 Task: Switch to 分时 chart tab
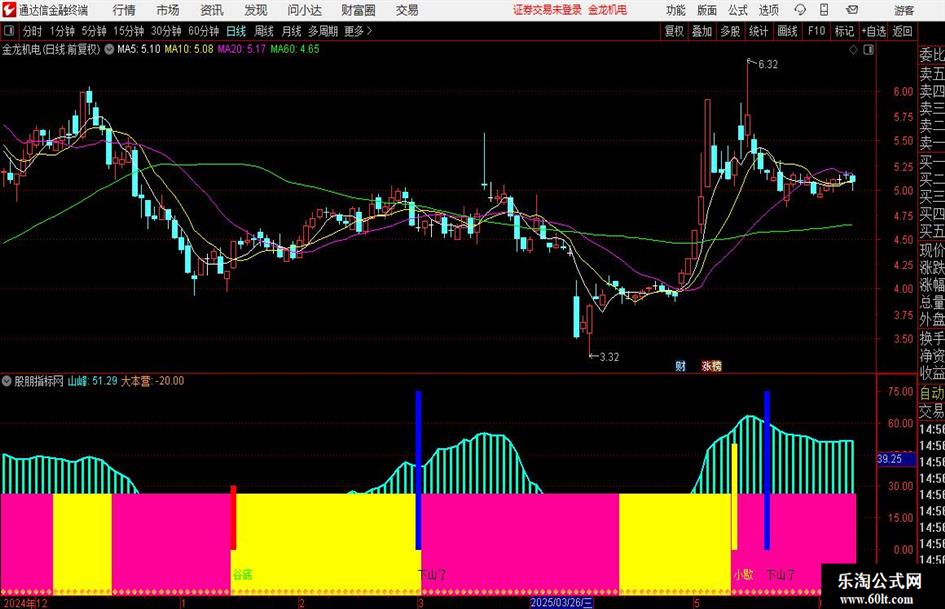32,31
